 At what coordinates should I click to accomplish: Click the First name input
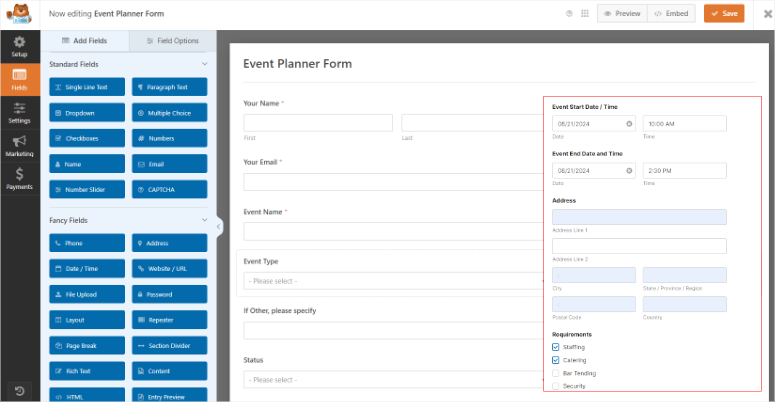[318, 123]
